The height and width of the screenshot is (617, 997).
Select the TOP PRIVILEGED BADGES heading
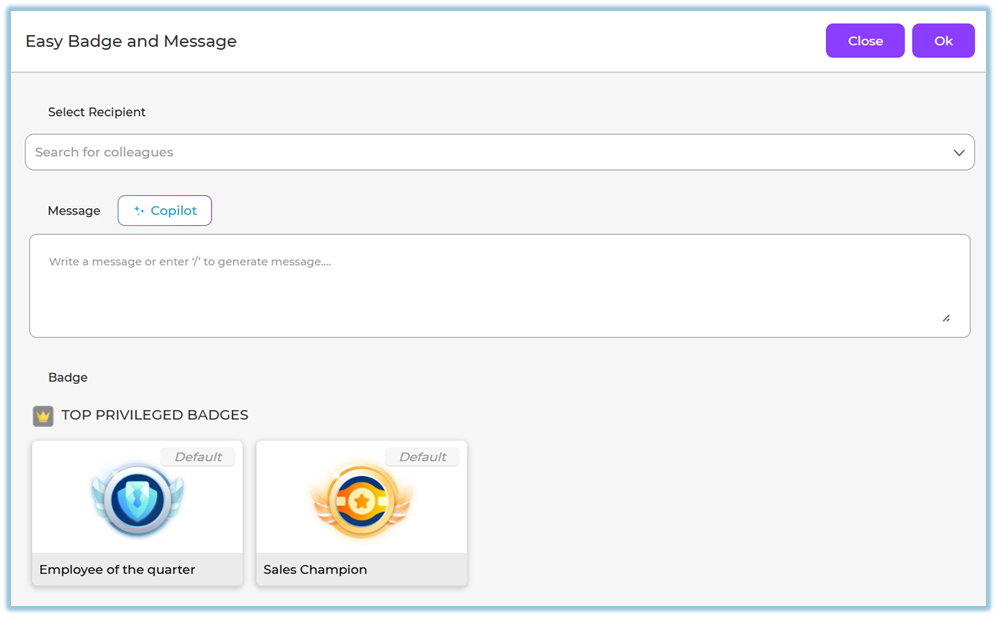pyautogui.click(x=154, y=415)
